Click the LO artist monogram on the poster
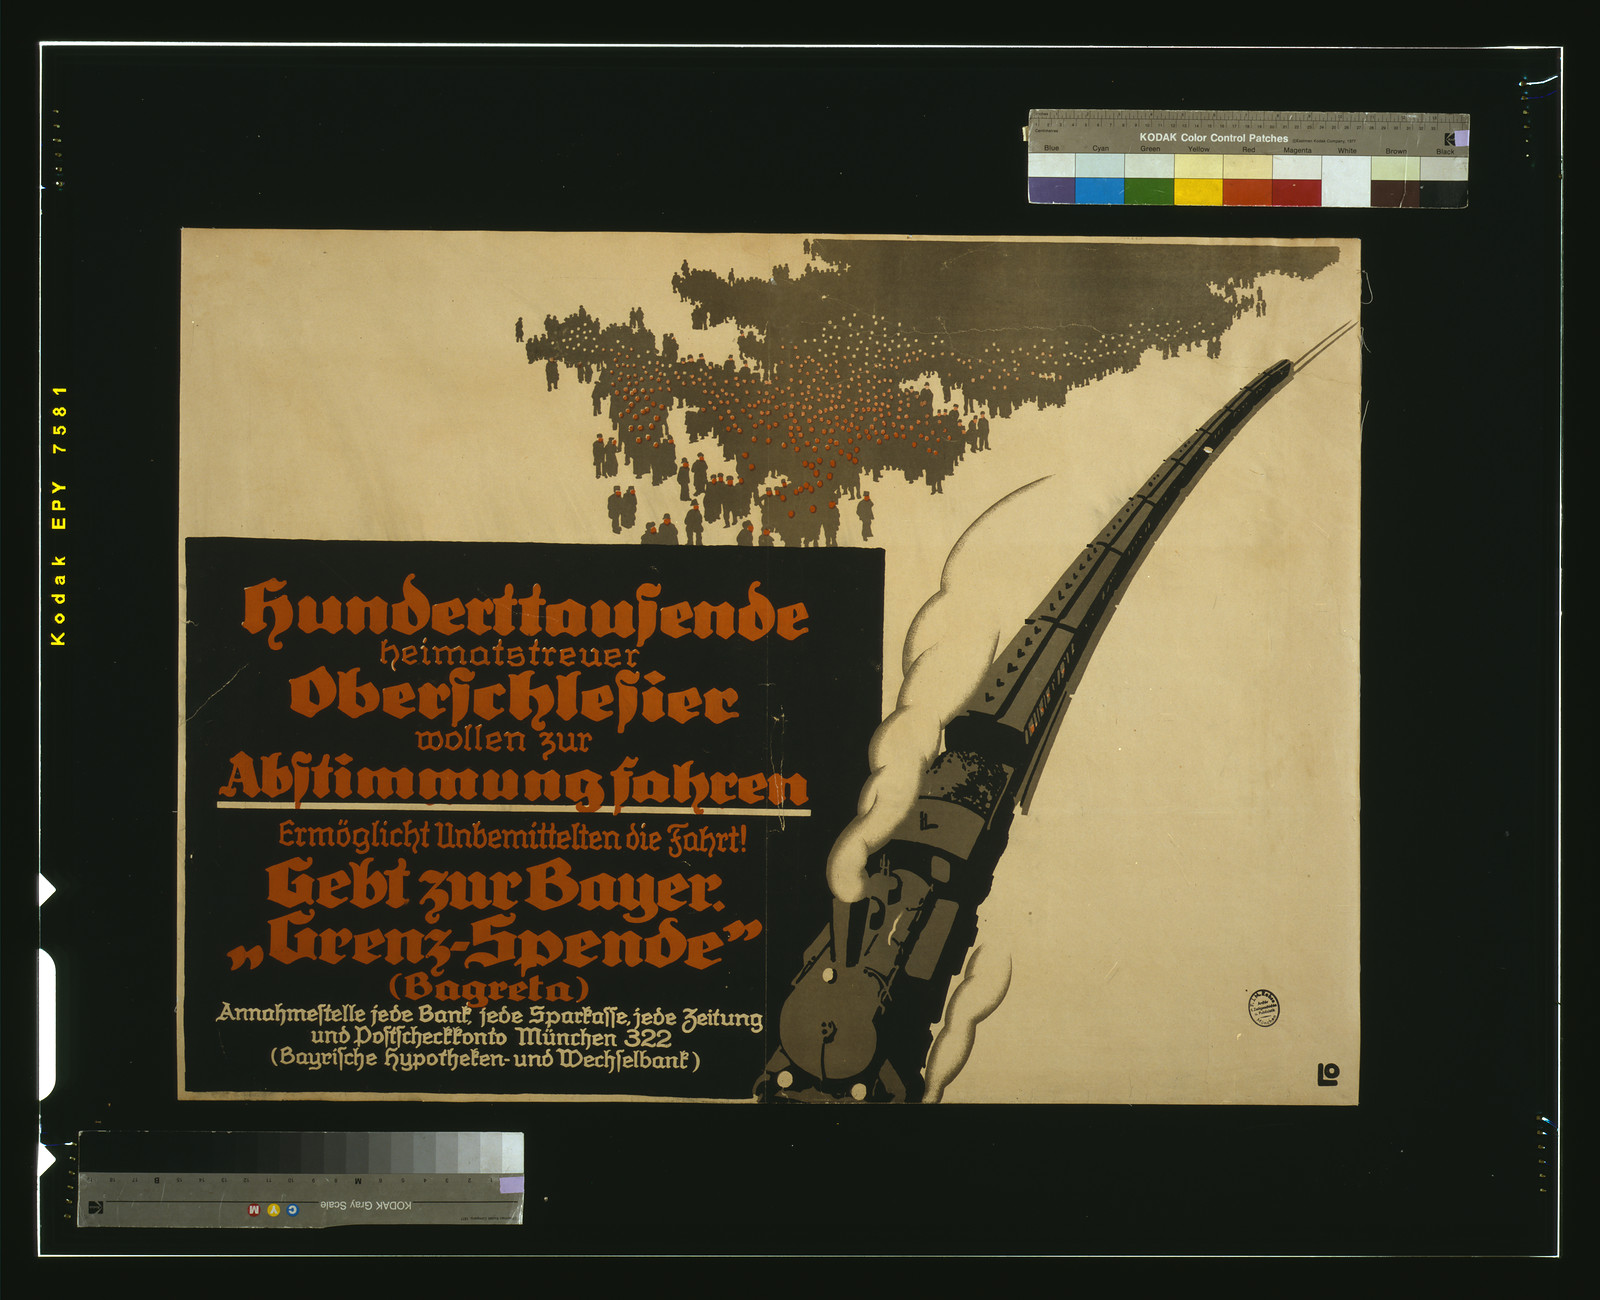The height and width of the screenshot is (1300, 1600). coord(1328,1075)
